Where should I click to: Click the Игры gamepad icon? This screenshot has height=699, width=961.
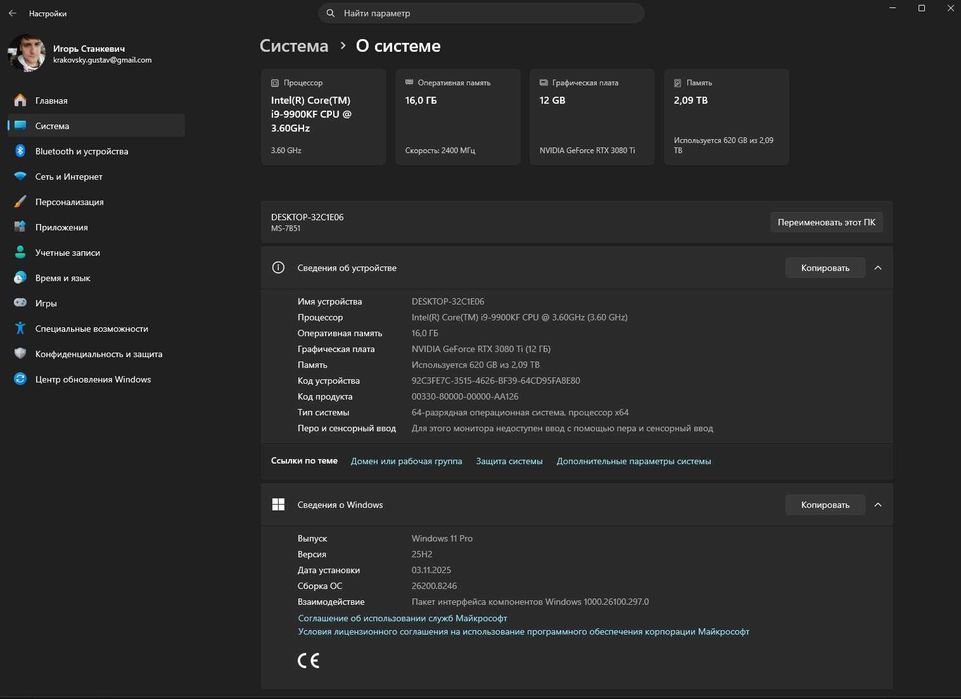point(20,303)
